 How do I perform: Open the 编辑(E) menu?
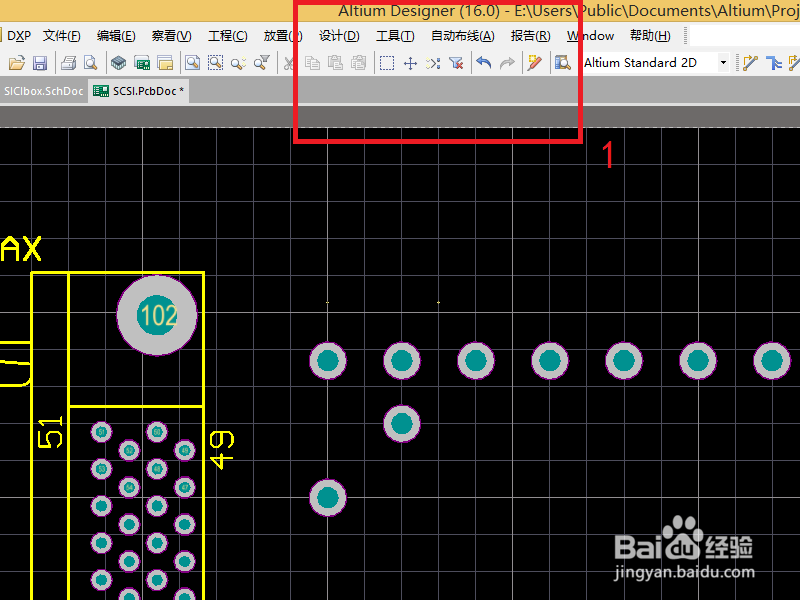pos(116,36)
